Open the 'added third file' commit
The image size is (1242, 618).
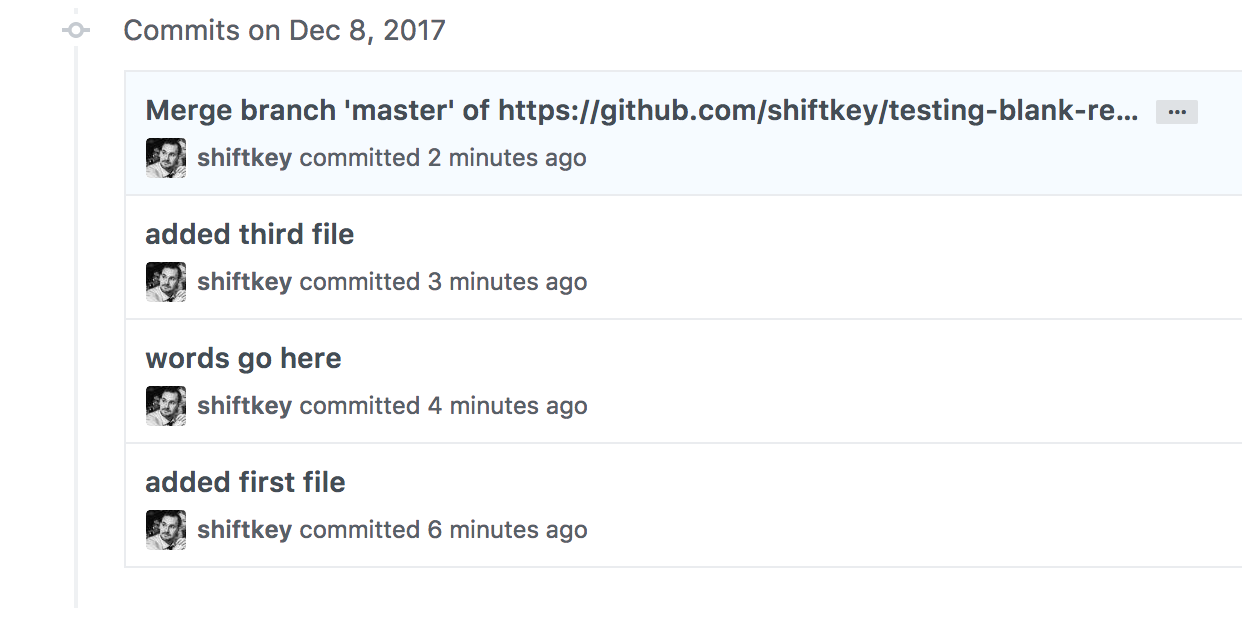(249, 233)
